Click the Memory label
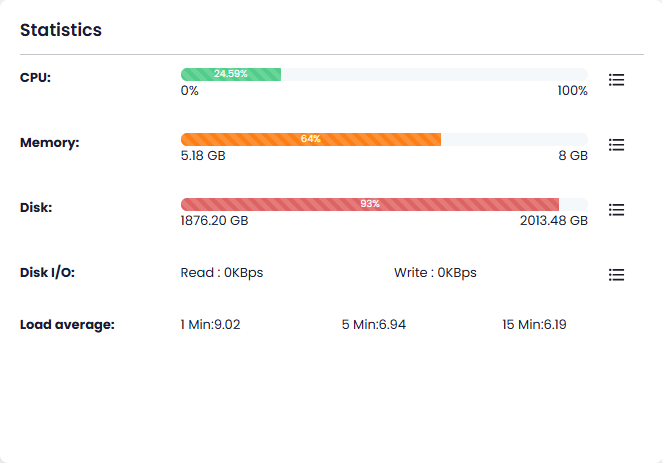 click(49, 143)
